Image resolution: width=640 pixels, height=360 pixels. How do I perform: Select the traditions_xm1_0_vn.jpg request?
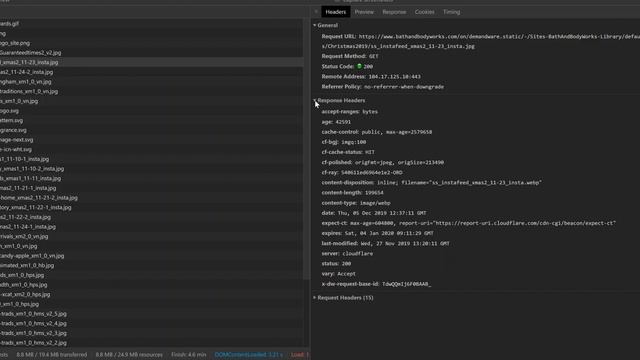[x=151, y=91]
